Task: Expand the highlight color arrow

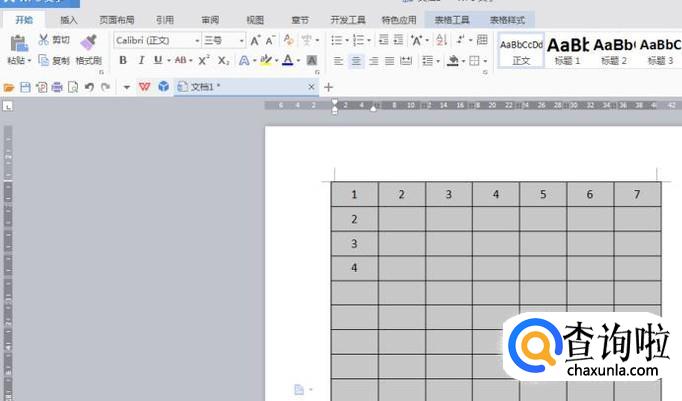Action: pyautogui.click(x=276, y=60)
